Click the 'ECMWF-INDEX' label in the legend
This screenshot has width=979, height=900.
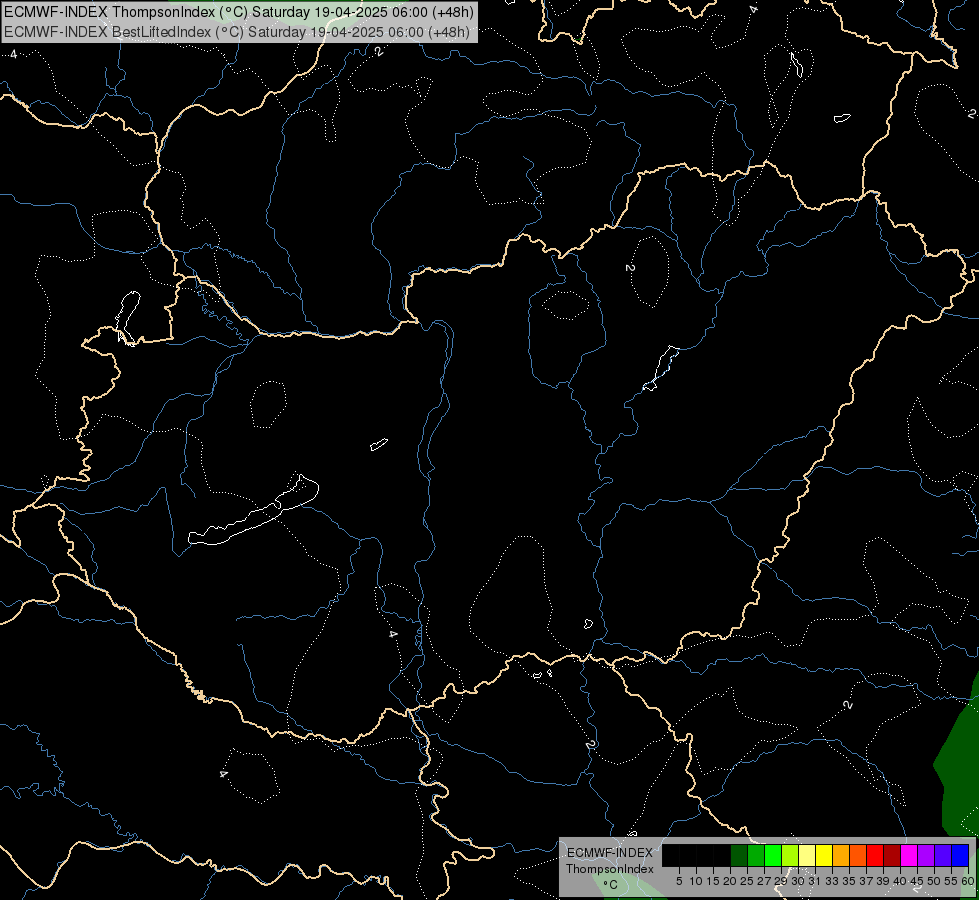[609, 853]
